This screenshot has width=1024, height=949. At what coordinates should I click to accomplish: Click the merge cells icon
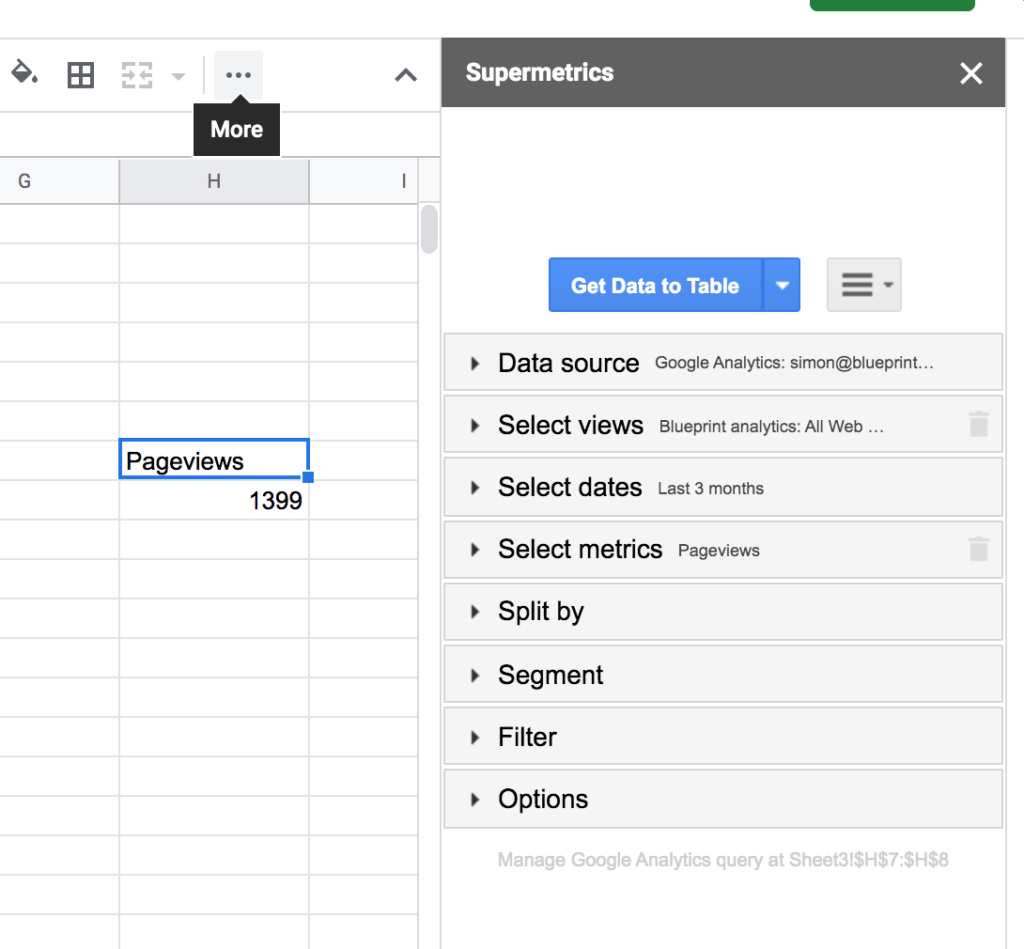[x=137, y=75]
